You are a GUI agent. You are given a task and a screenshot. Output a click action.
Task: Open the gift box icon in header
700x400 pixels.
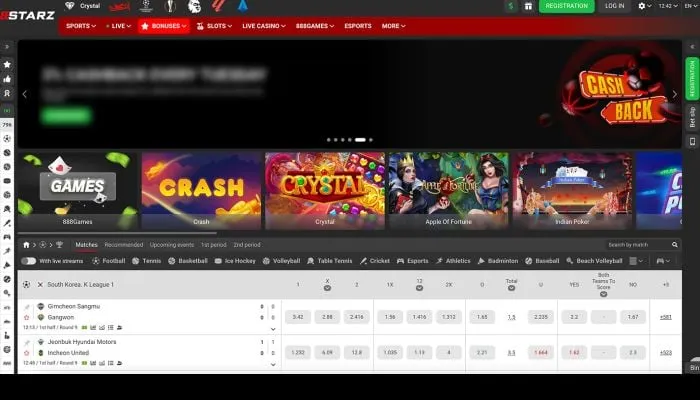pyautogui.click(x=528, y=6)
